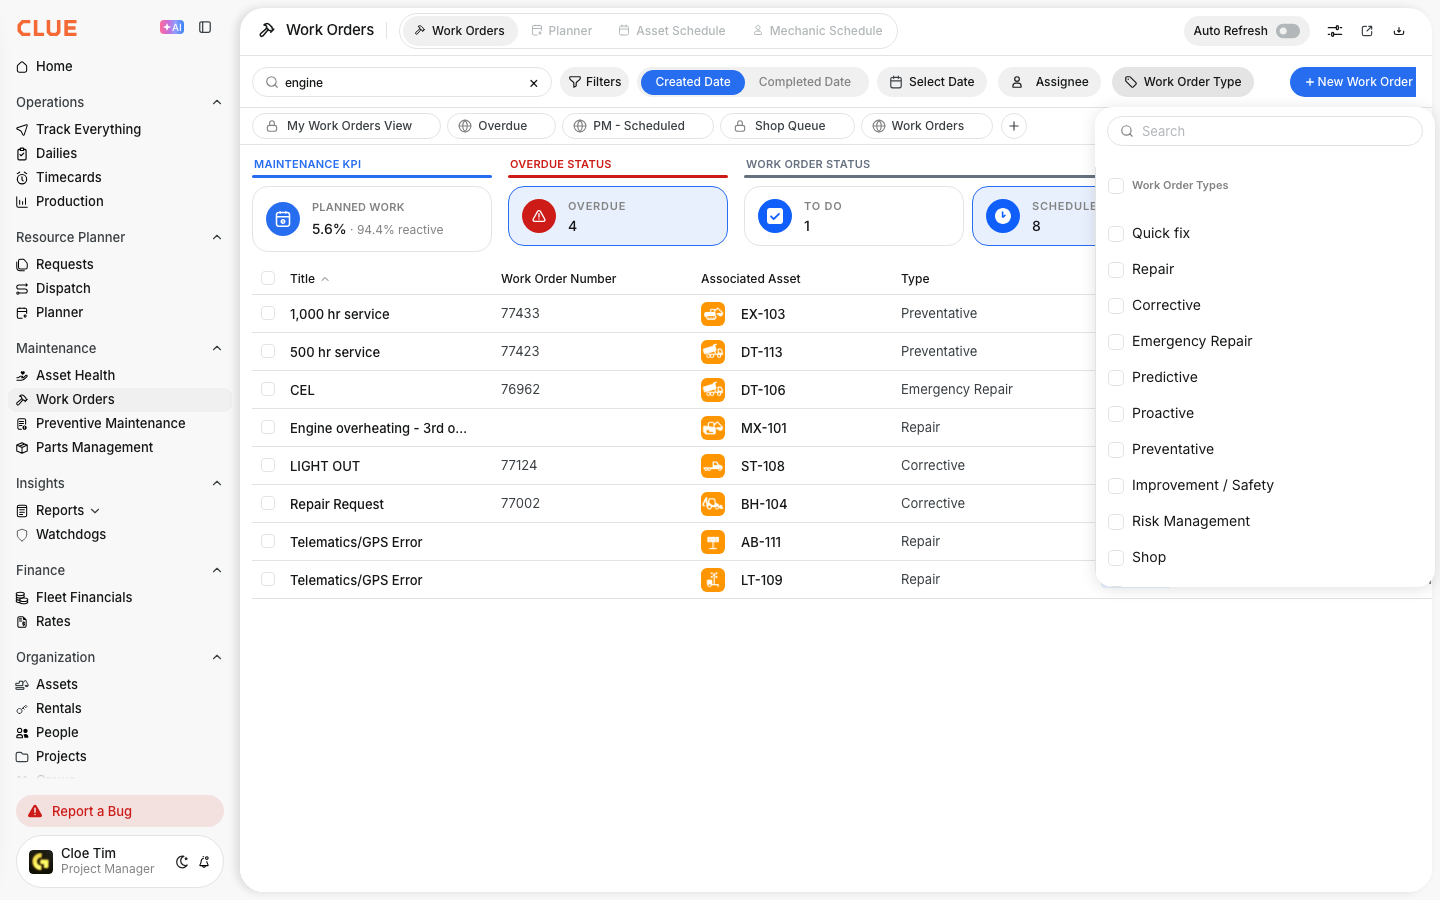Switch to the Planner tab
The image size is (1440, 900).
coord(561,31)
